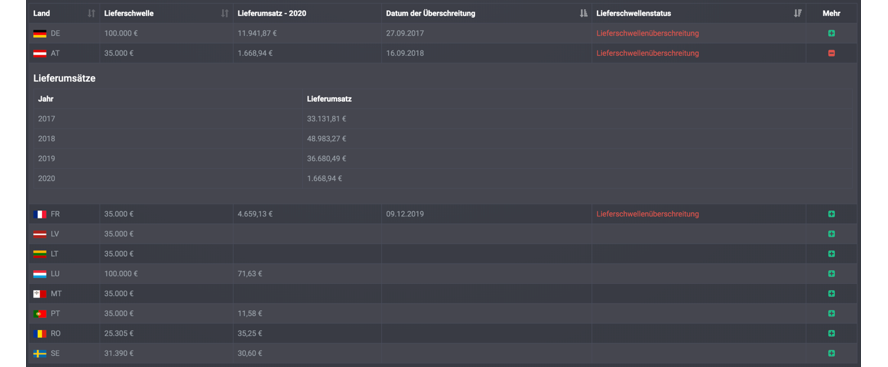Click the DE row threshold 100.000 €

[x=121, y=33]
